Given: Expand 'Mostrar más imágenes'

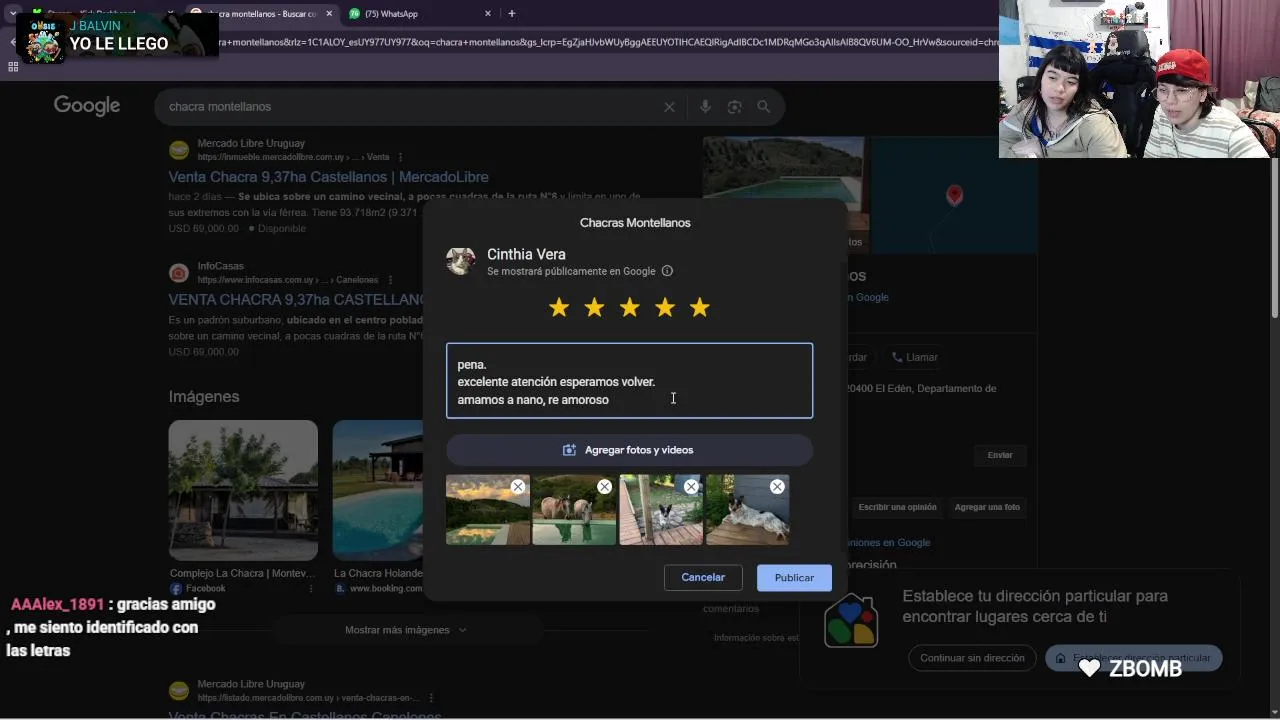Looking at the screenshot, I should click(406, 630).
